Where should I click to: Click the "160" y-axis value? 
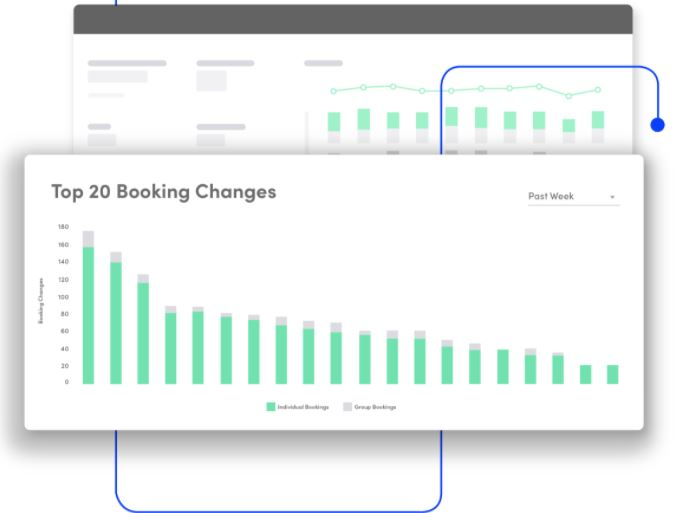(63, 244)
